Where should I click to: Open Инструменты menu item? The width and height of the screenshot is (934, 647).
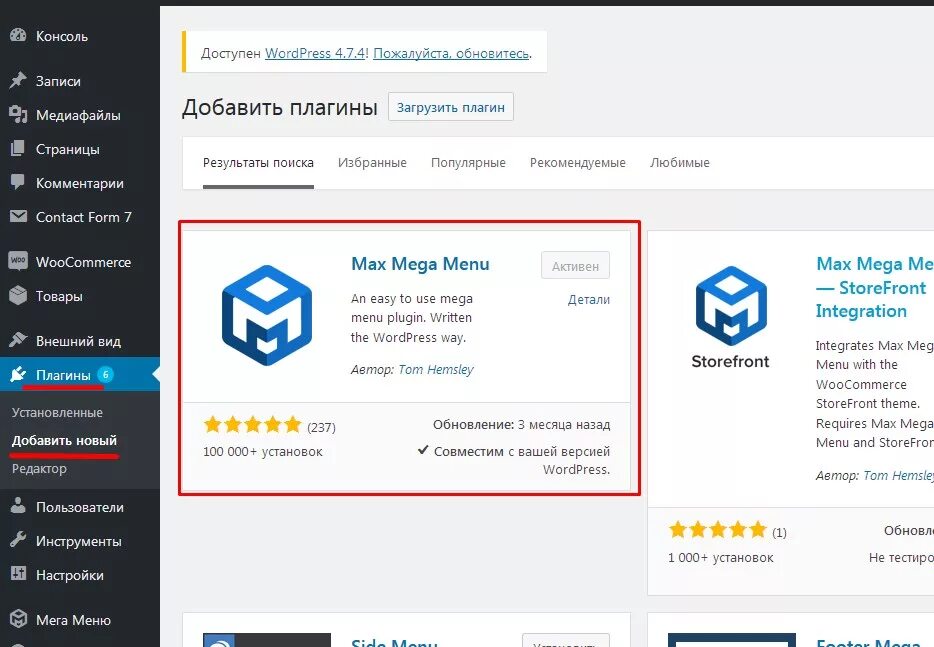pyautogui.click(x=79, y=541)
